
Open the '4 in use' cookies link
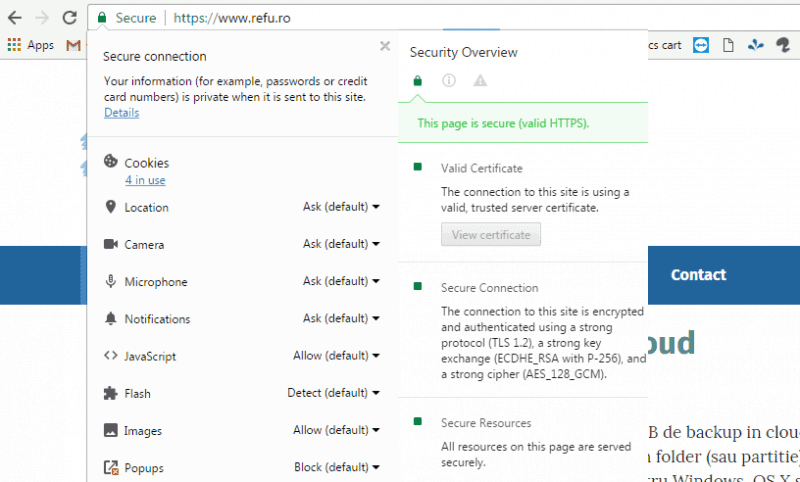tap(145, 181)
